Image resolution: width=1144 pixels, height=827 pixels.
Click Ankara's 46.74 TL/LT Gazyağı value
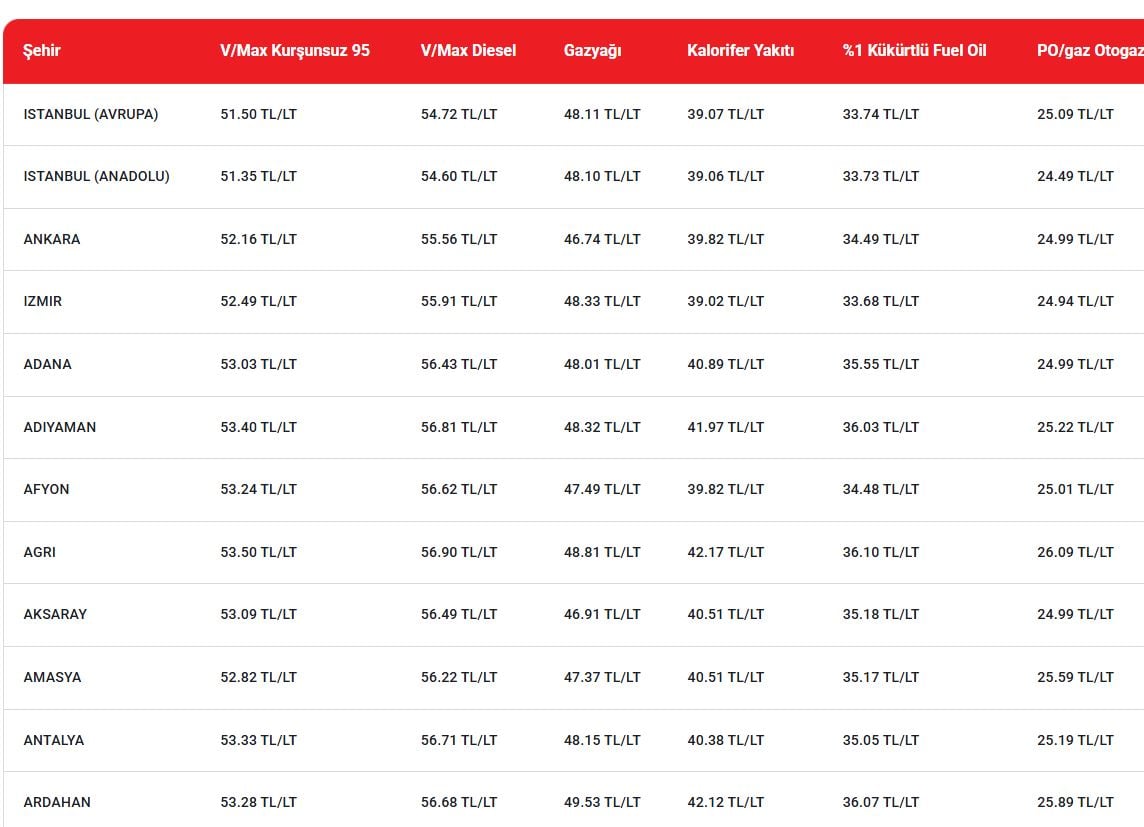[x=602, y=239]
